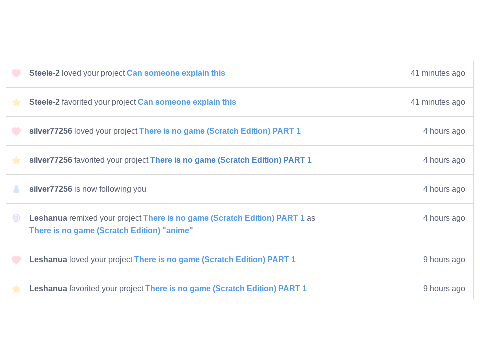480x360 pixels.
Task: Open 'Can someone explain this' in loved row
Action: [176, 73]
